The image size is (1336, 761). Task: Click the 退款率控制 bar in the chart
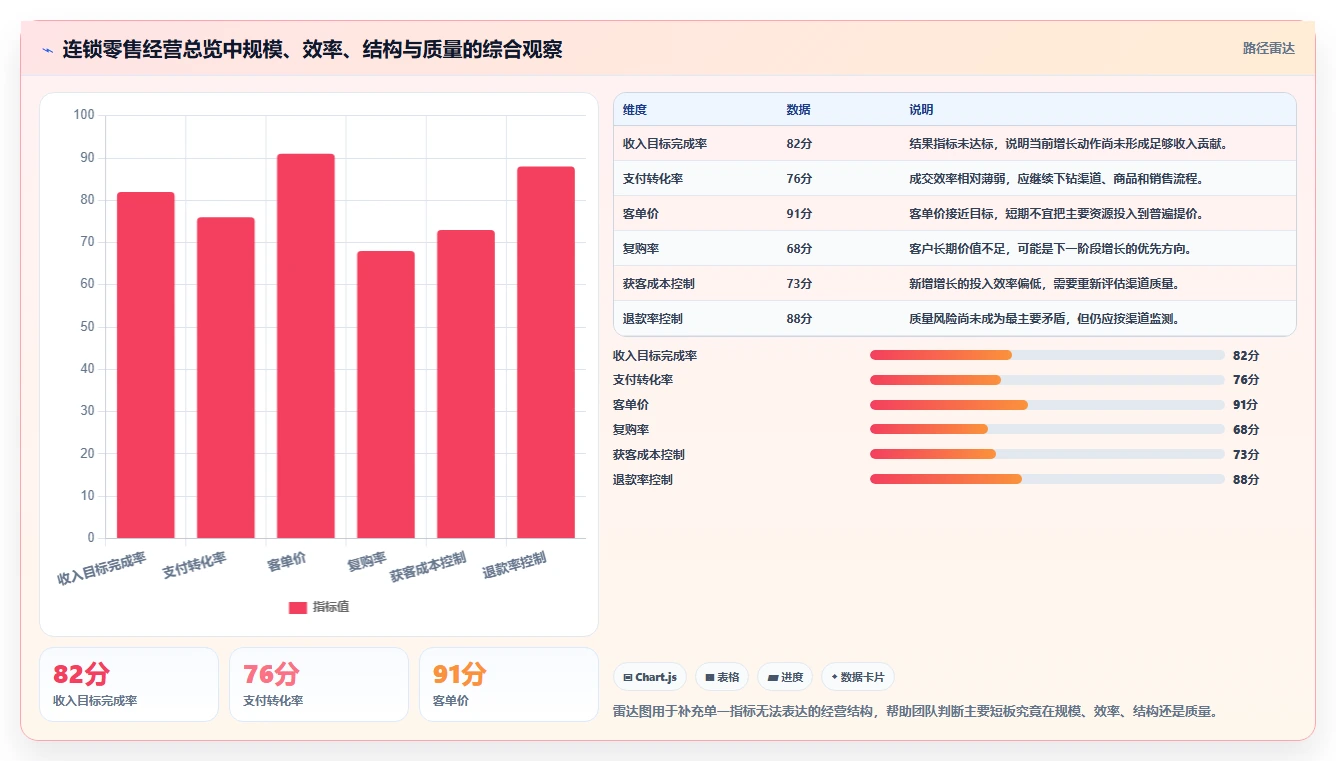[546, 352]
